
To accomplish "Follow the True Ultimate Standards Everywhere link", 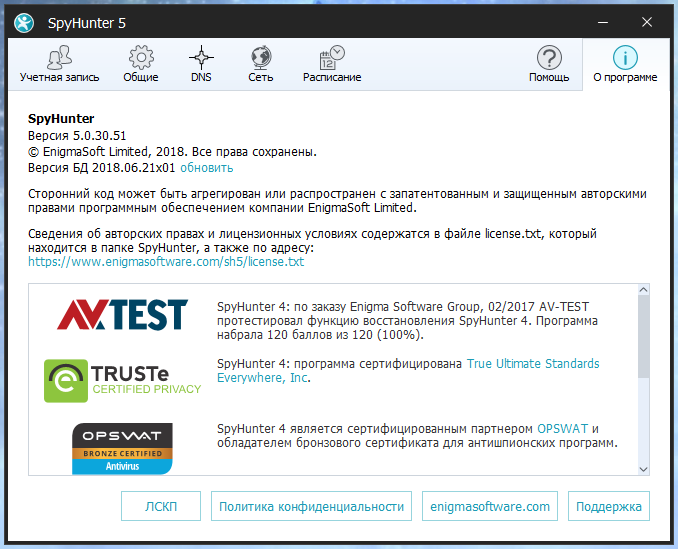I will [408, 370].
